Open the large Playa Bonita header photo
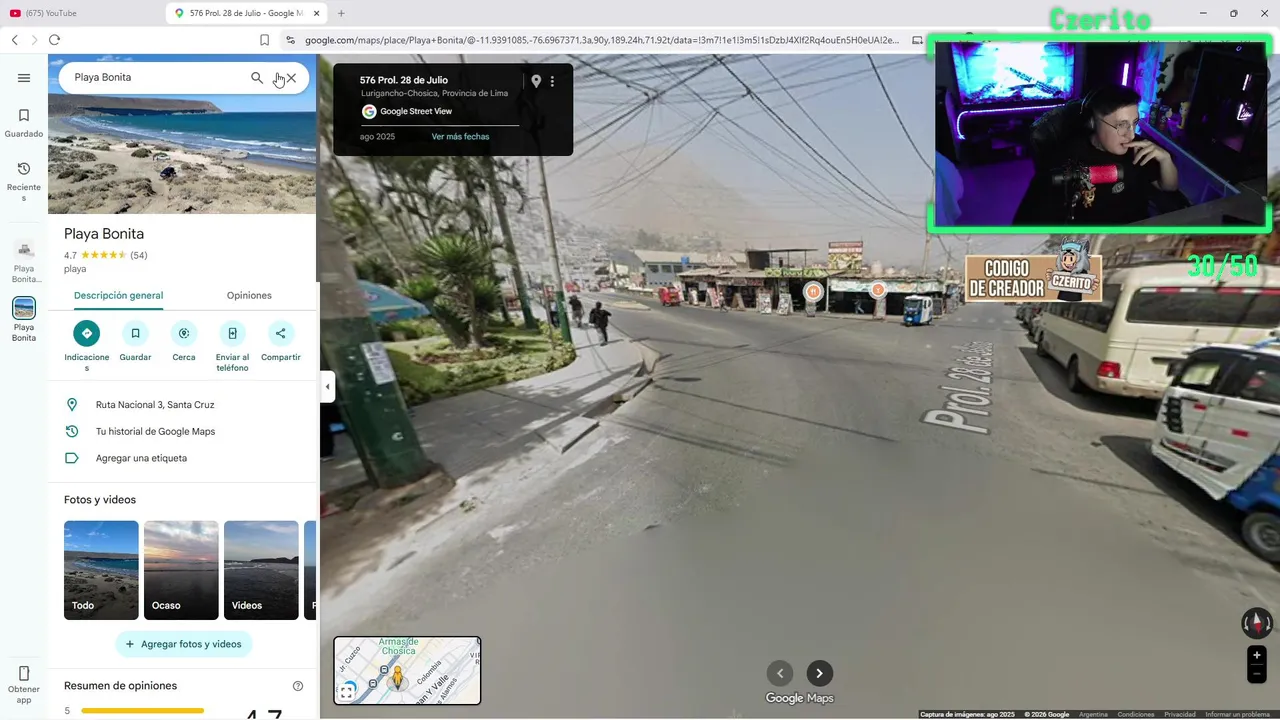The width and height of the screenshot is (1280, 720). click(182, 155)
